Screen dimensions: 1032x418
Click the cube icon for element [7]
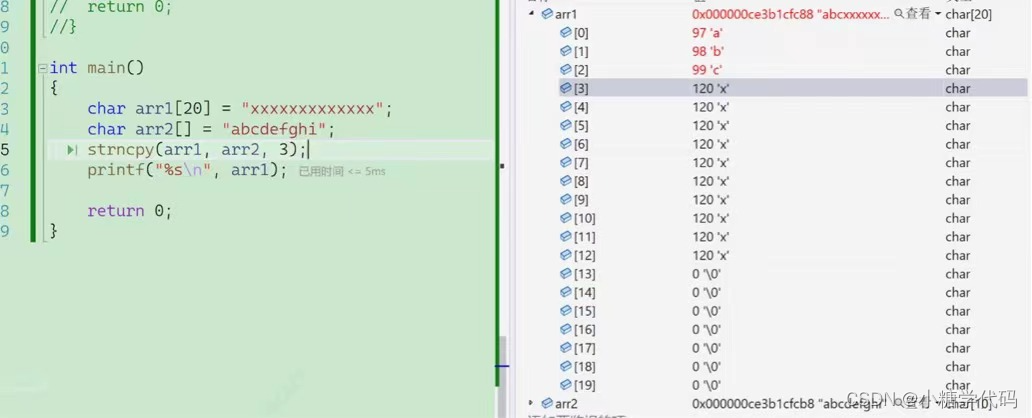[565, 162]
